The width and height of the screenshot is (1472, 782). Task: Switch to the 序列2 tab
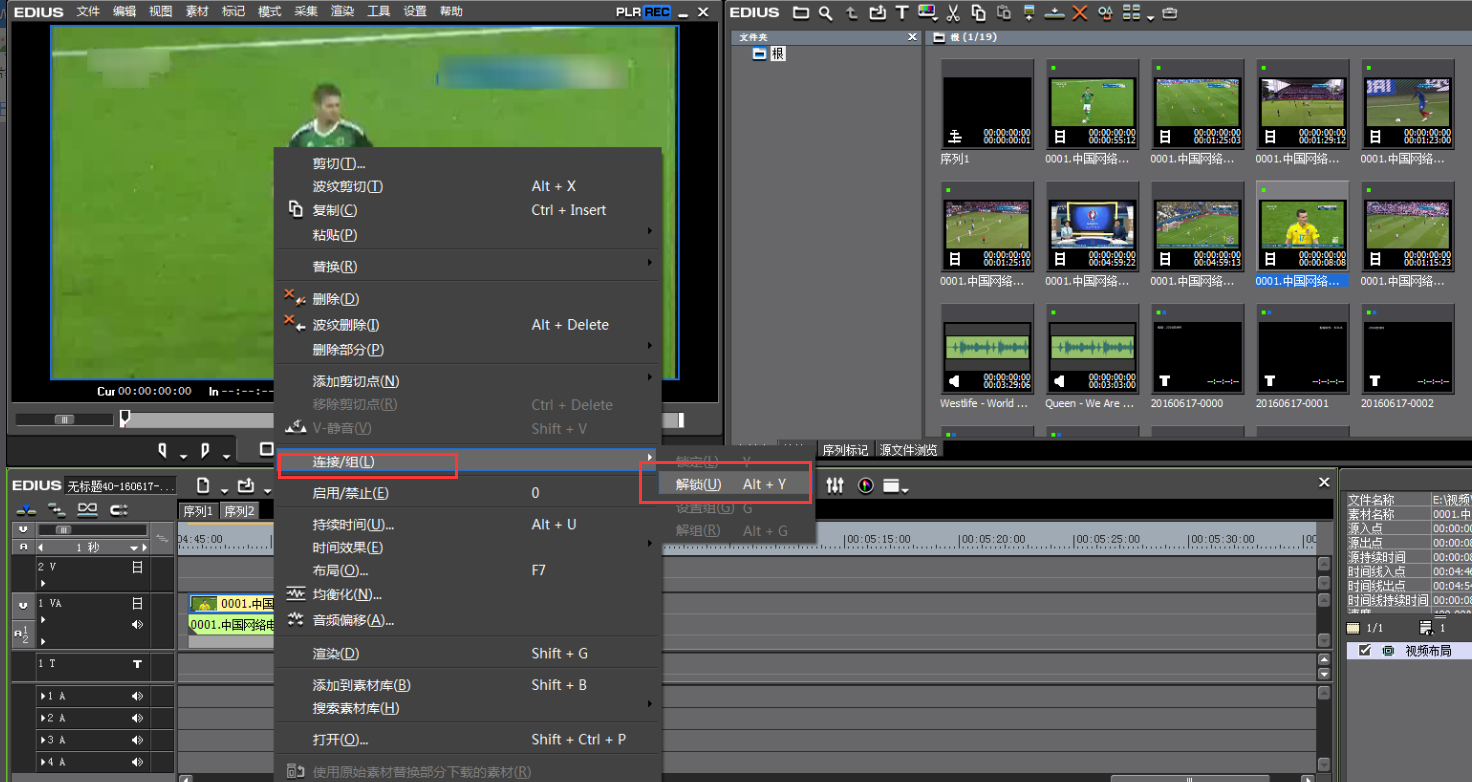240,511
